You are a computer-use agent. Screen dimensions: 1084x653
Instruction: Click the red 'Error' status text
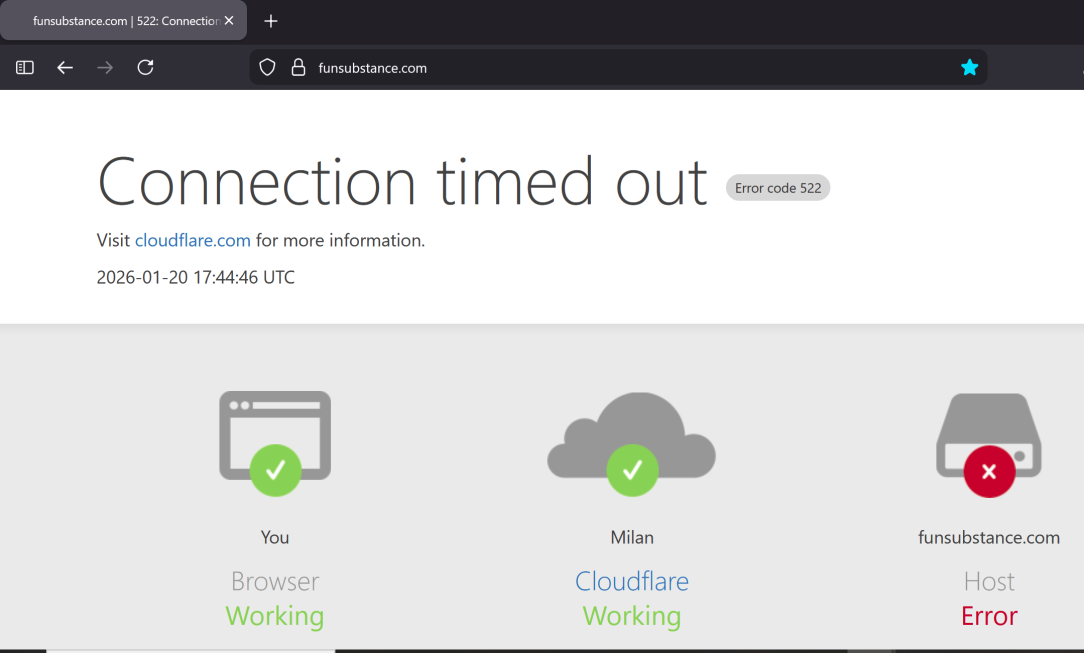click(989, 616)
